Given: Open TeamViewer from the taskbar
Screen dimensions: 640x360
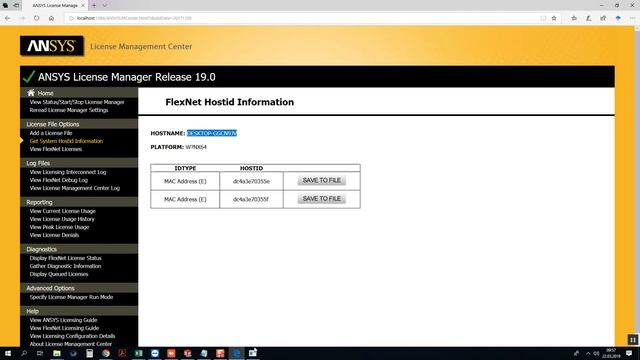Looking at the screenshot, I should click(x=155, y=353).
